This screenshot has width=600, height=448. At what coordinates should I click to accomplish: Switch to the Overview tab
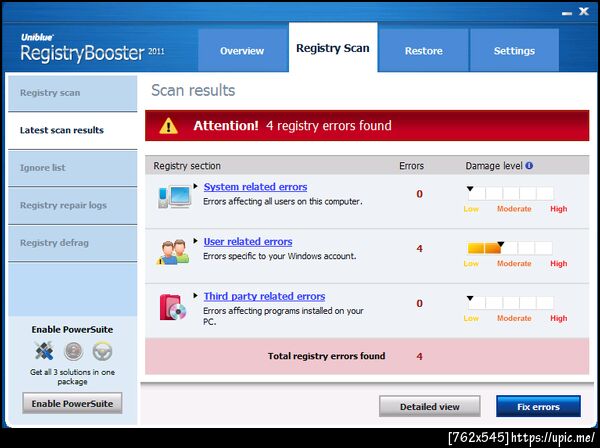click(x=243, y=51)
